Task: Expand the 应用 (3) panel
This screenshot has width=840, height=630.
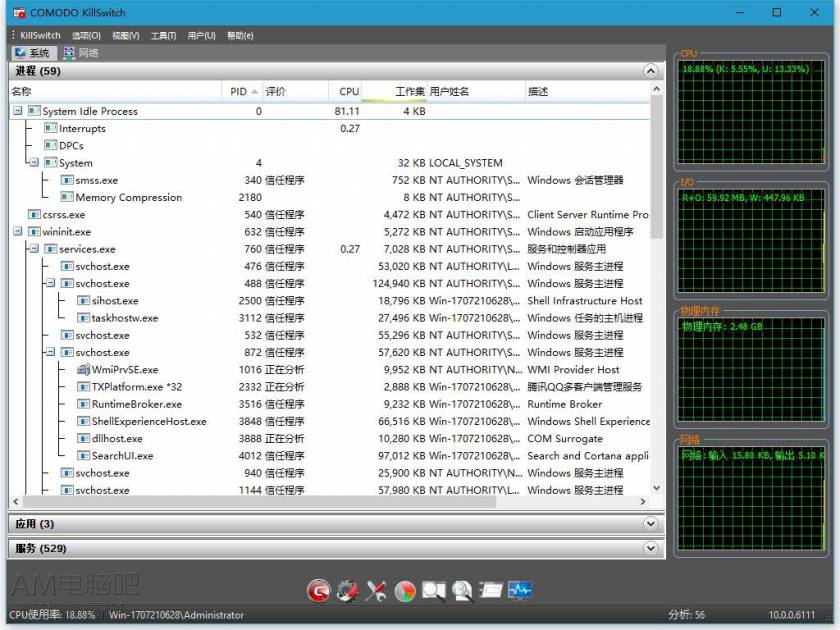Action: pyautogui.click(x=650, y=524)
